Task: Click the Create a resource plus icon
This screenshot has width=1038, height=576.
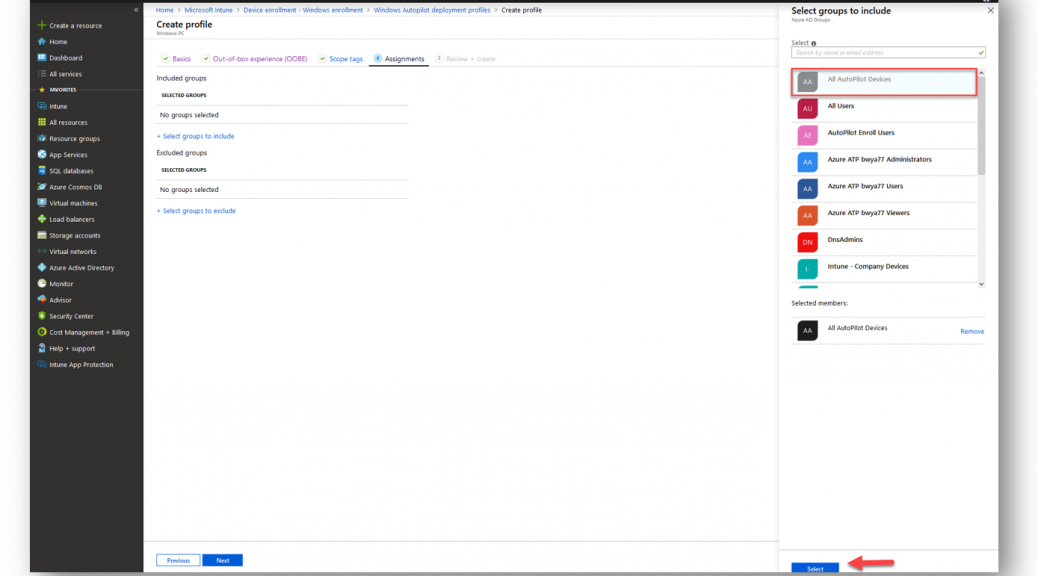Action: coord(42,25)
